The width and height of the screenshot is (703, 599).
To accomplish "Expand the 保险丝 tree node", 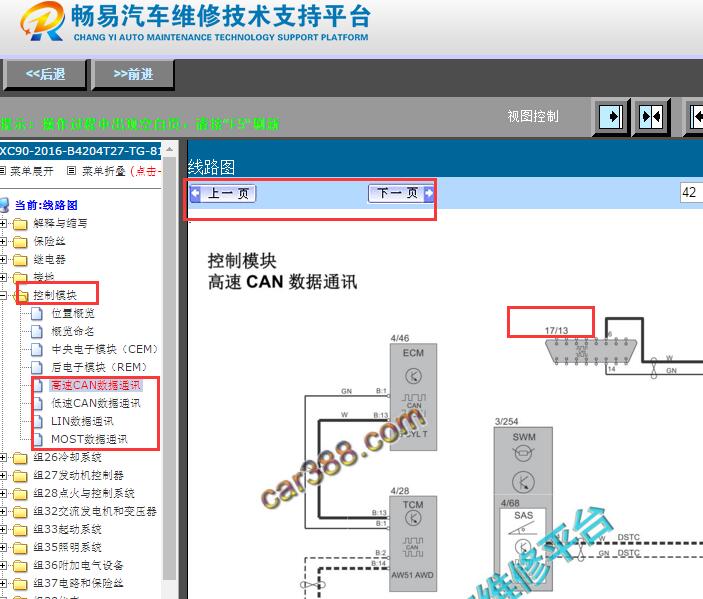I will tap(3, 241).
